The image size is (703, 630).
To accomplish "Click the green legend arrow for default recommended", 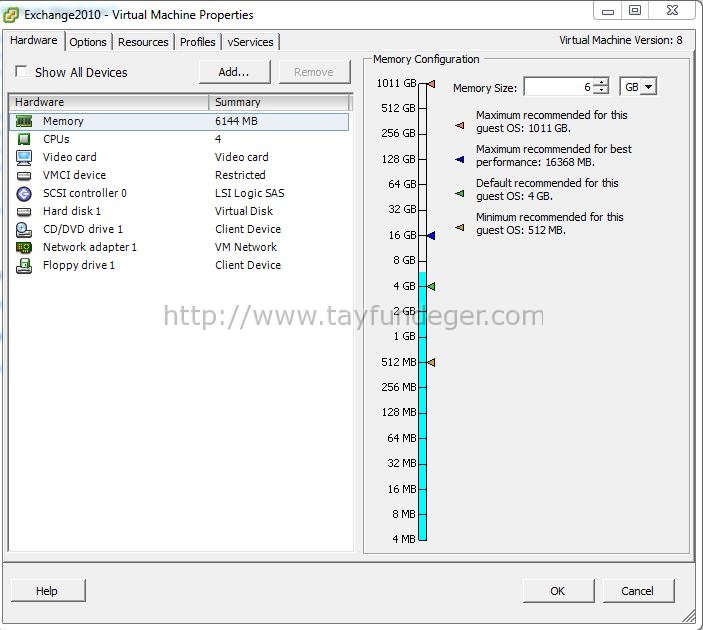I will coord(460,193).
